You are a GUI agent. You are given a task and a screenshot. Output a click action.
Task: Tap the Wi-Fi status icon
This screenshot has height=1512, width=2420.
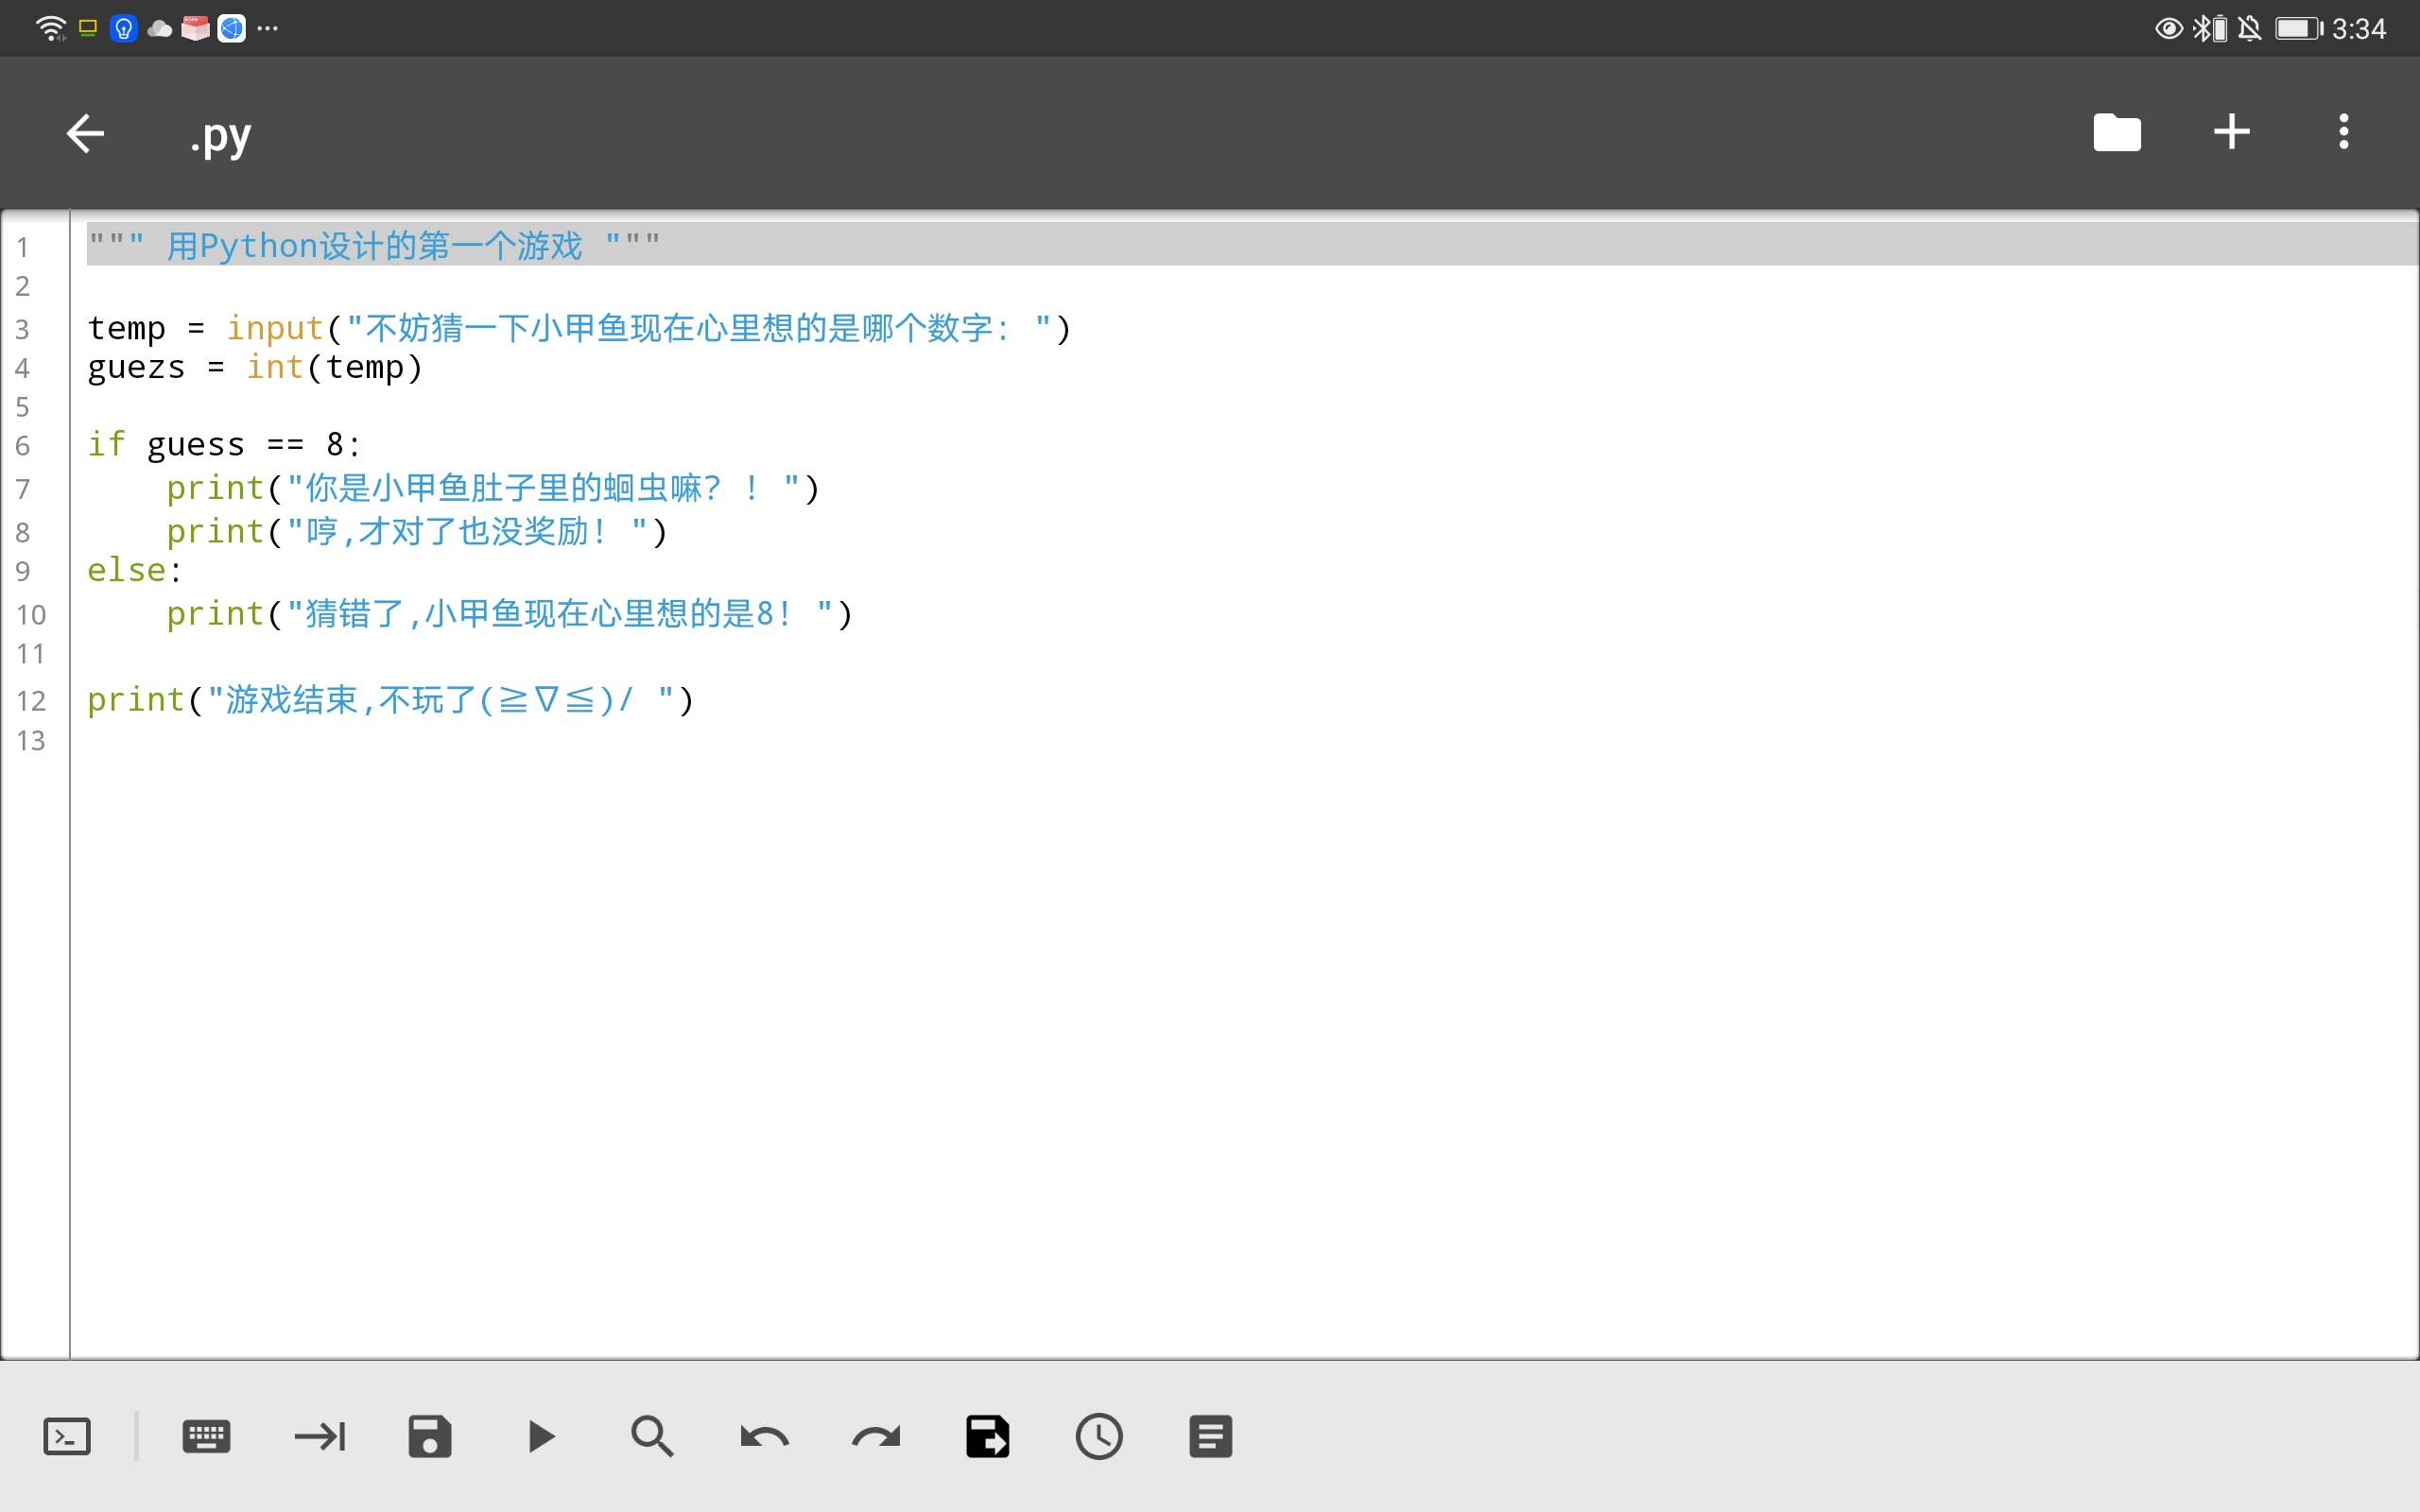50,28
